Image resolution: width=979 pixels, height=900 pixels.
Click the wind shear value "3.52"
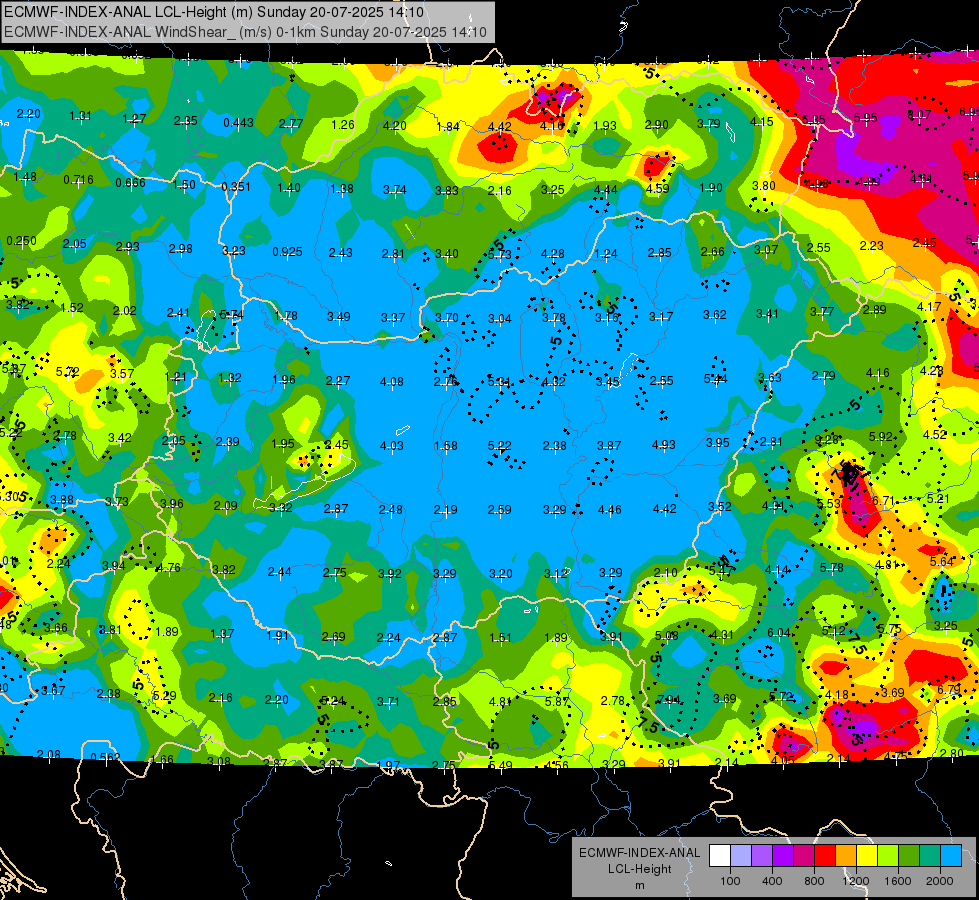719,506
